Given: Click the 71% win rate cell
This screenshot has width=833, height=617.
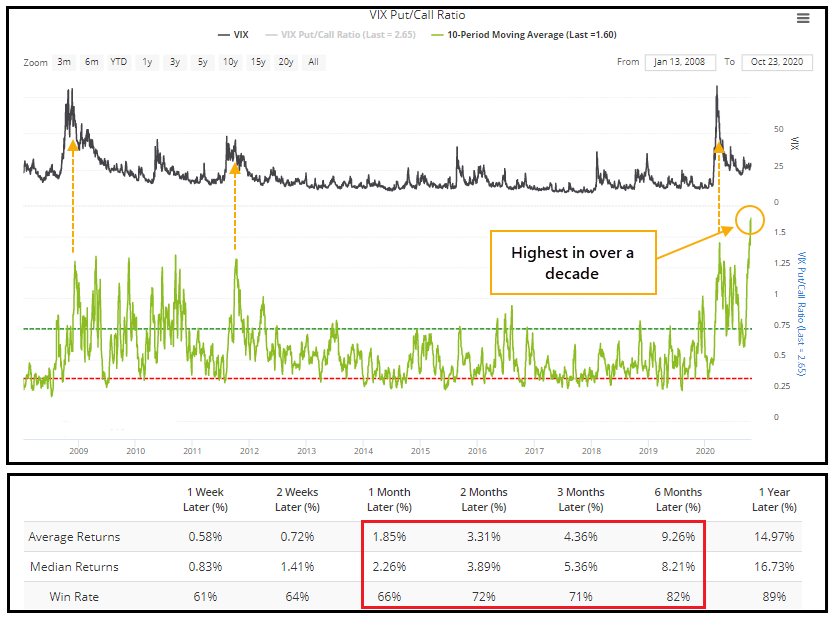Looking at the screenshot, I should (581, 597).
